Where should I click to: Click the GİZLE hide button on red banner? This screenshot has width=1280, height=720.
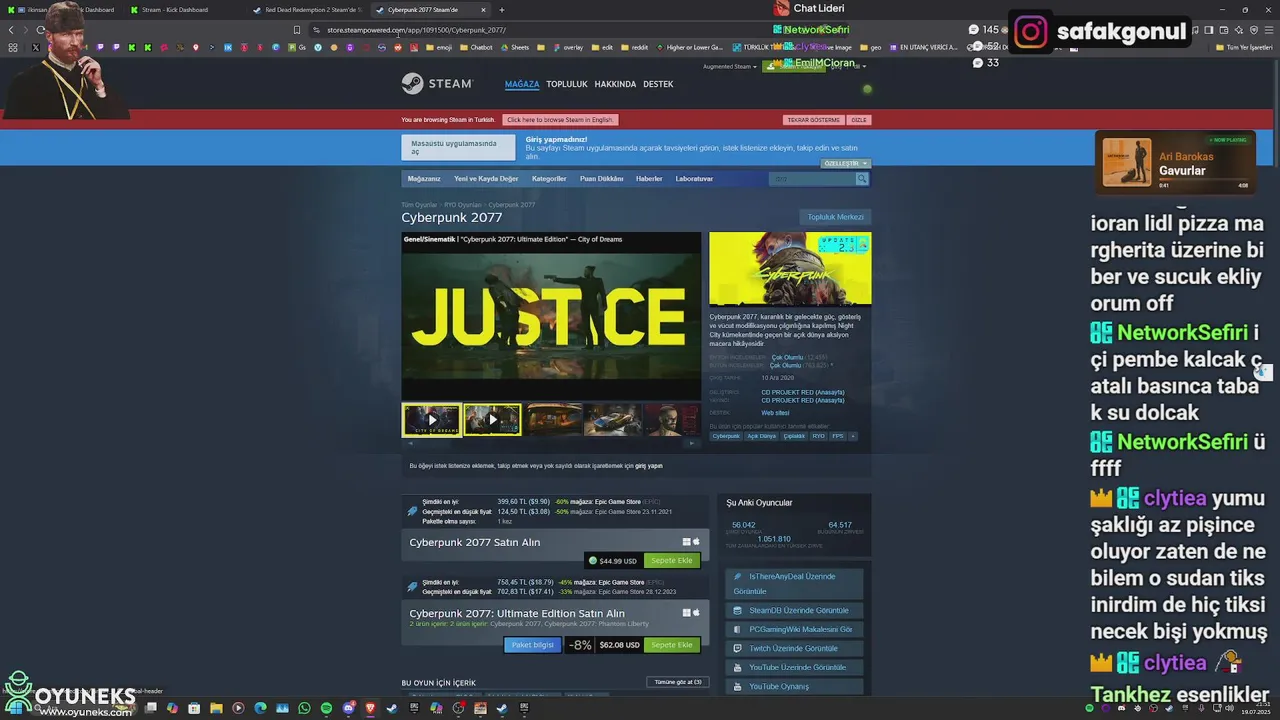tap(858, 120)
